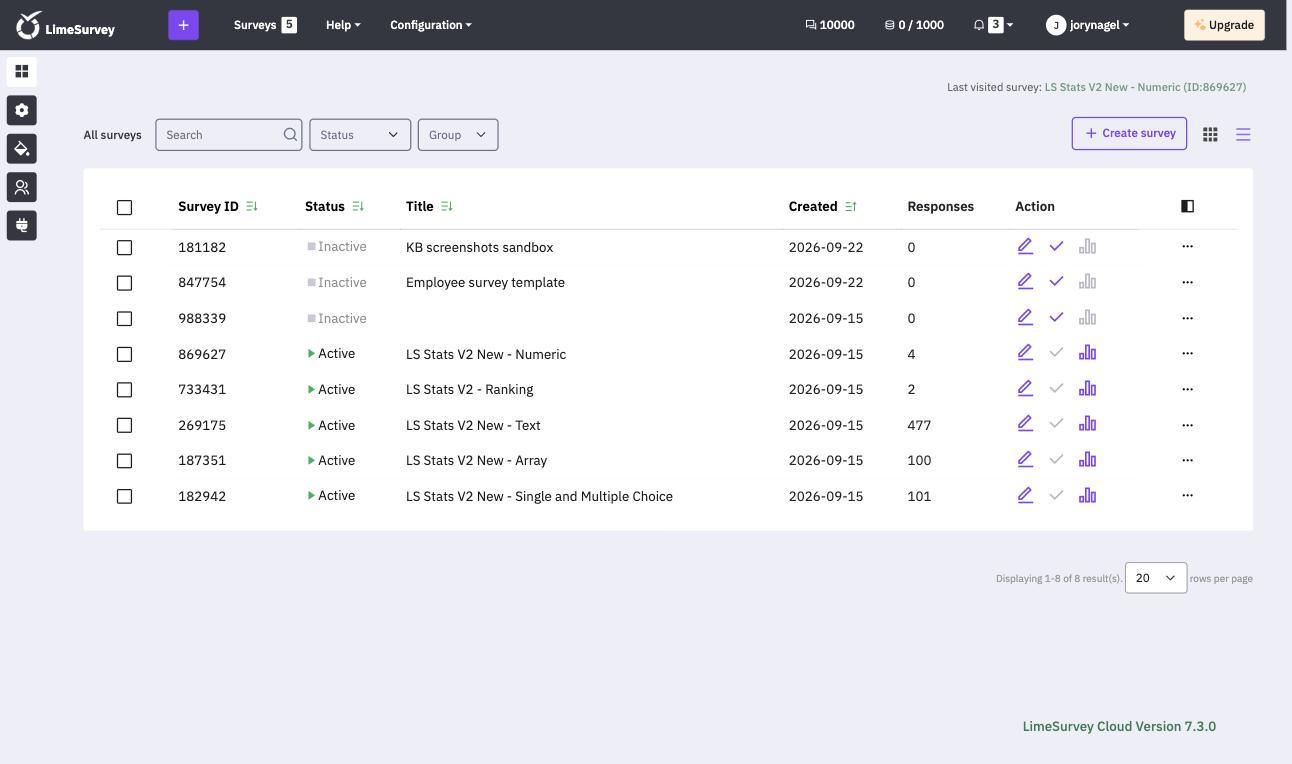
Task: Switch to grid card view
Action: point(1210,134)
